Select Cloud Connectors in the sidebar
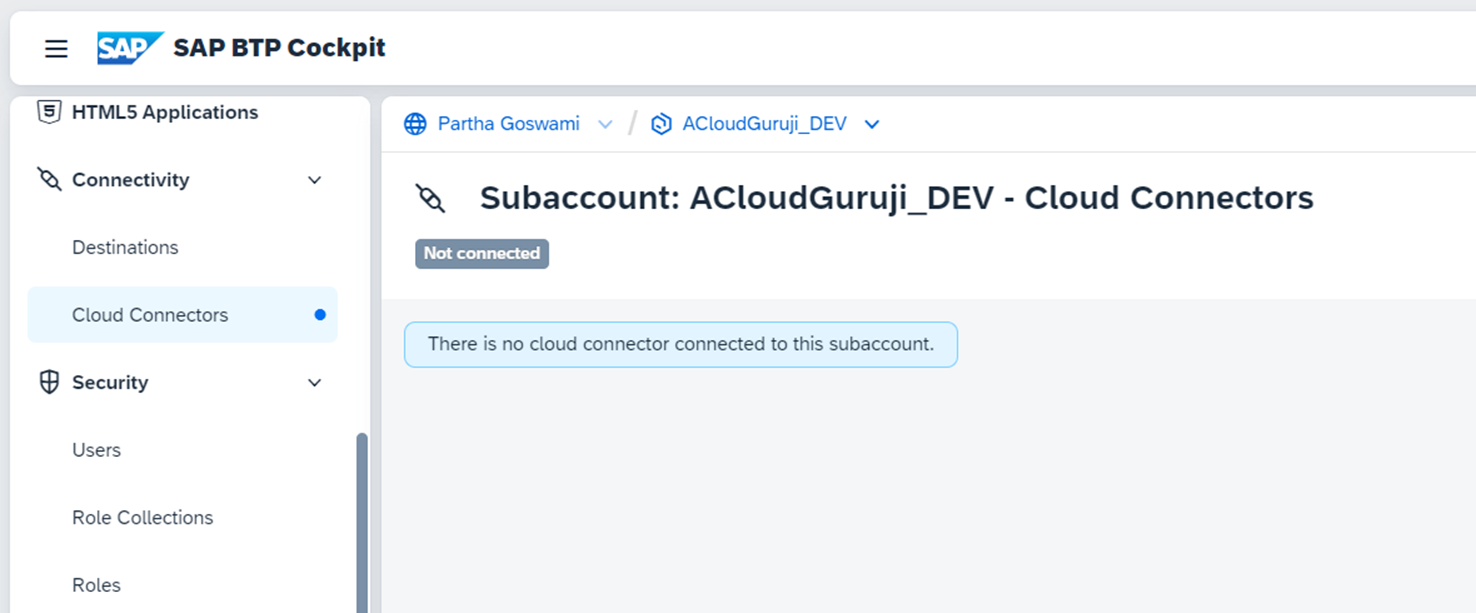 pyautogui.click(x=150, y=315)
